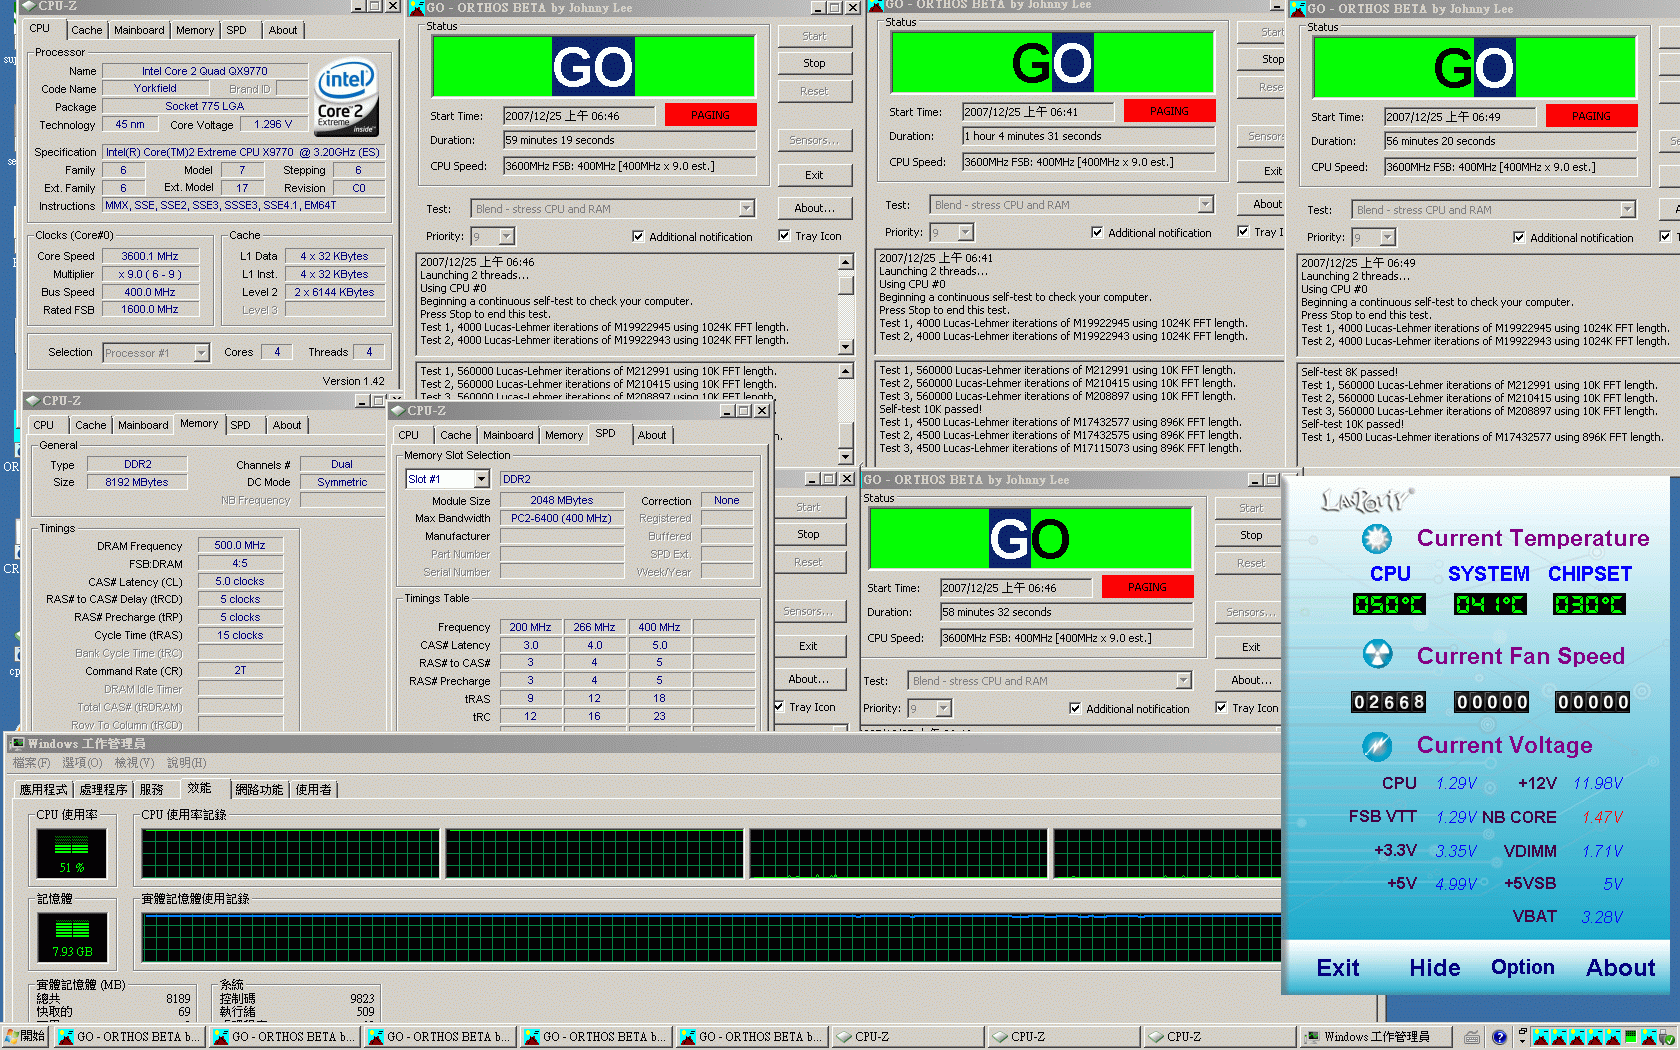The width and height of the screenshot is (1680, 1050).
Task: Click the Current Fan Speed icon
Action: click(1377, 655)
